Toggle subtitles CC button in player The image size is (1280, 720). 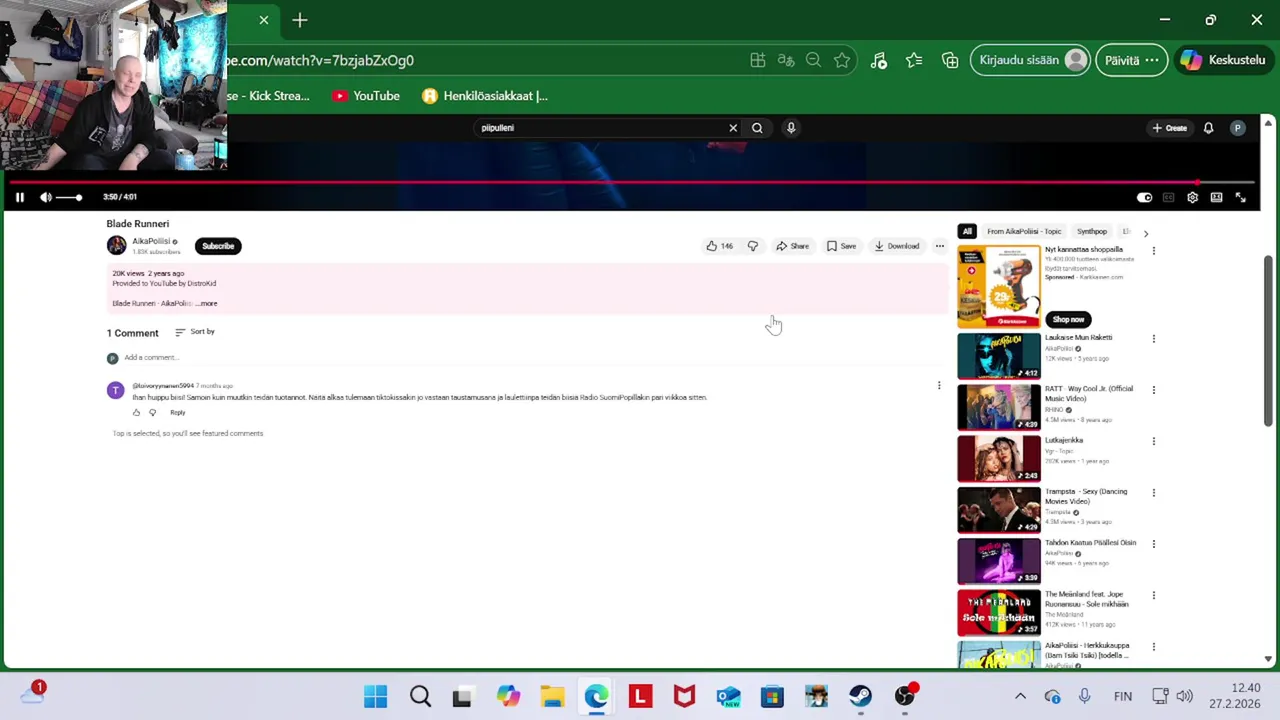[x=1168, y=197]
